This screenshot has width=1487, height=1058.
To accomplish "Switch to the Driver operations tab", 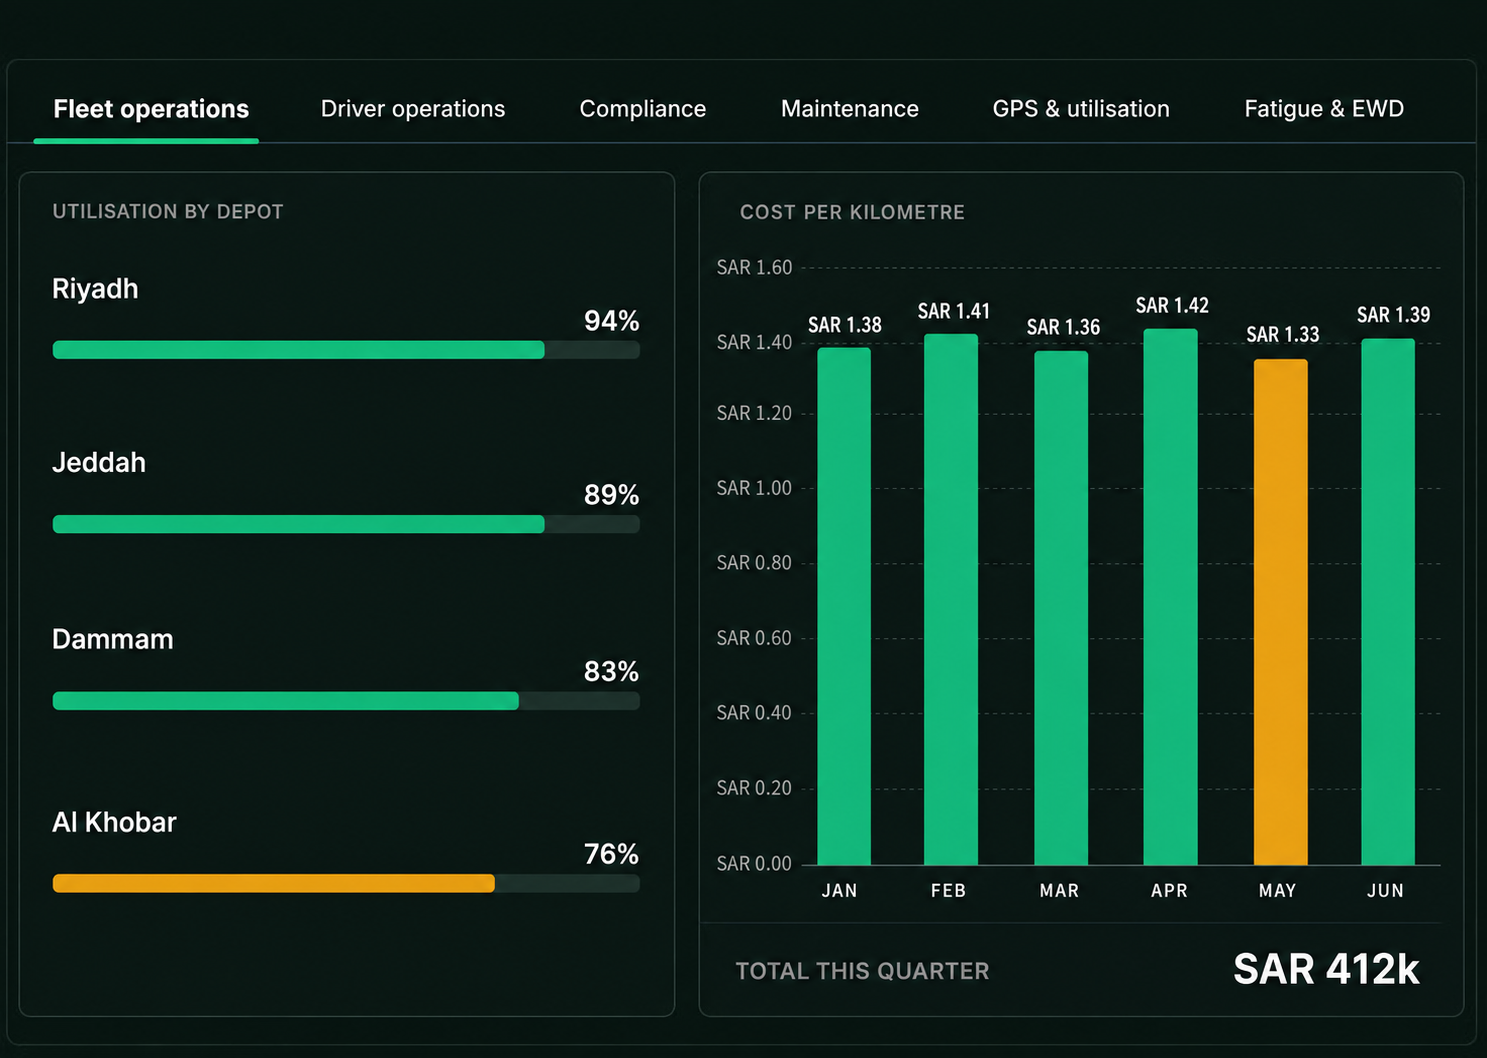I will [x=413, y=109].
